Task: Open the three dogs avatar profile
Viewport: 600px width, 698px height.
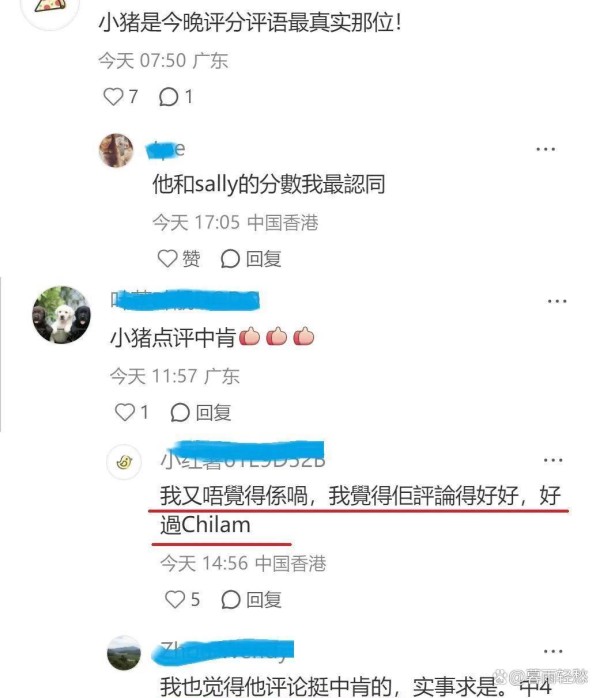Action: point(61,314)
